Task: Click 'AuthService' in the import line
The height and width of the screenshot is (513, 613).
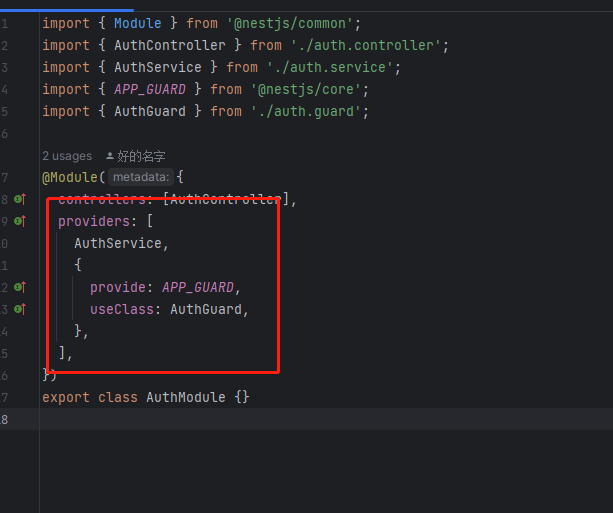Action: point(158,67)
